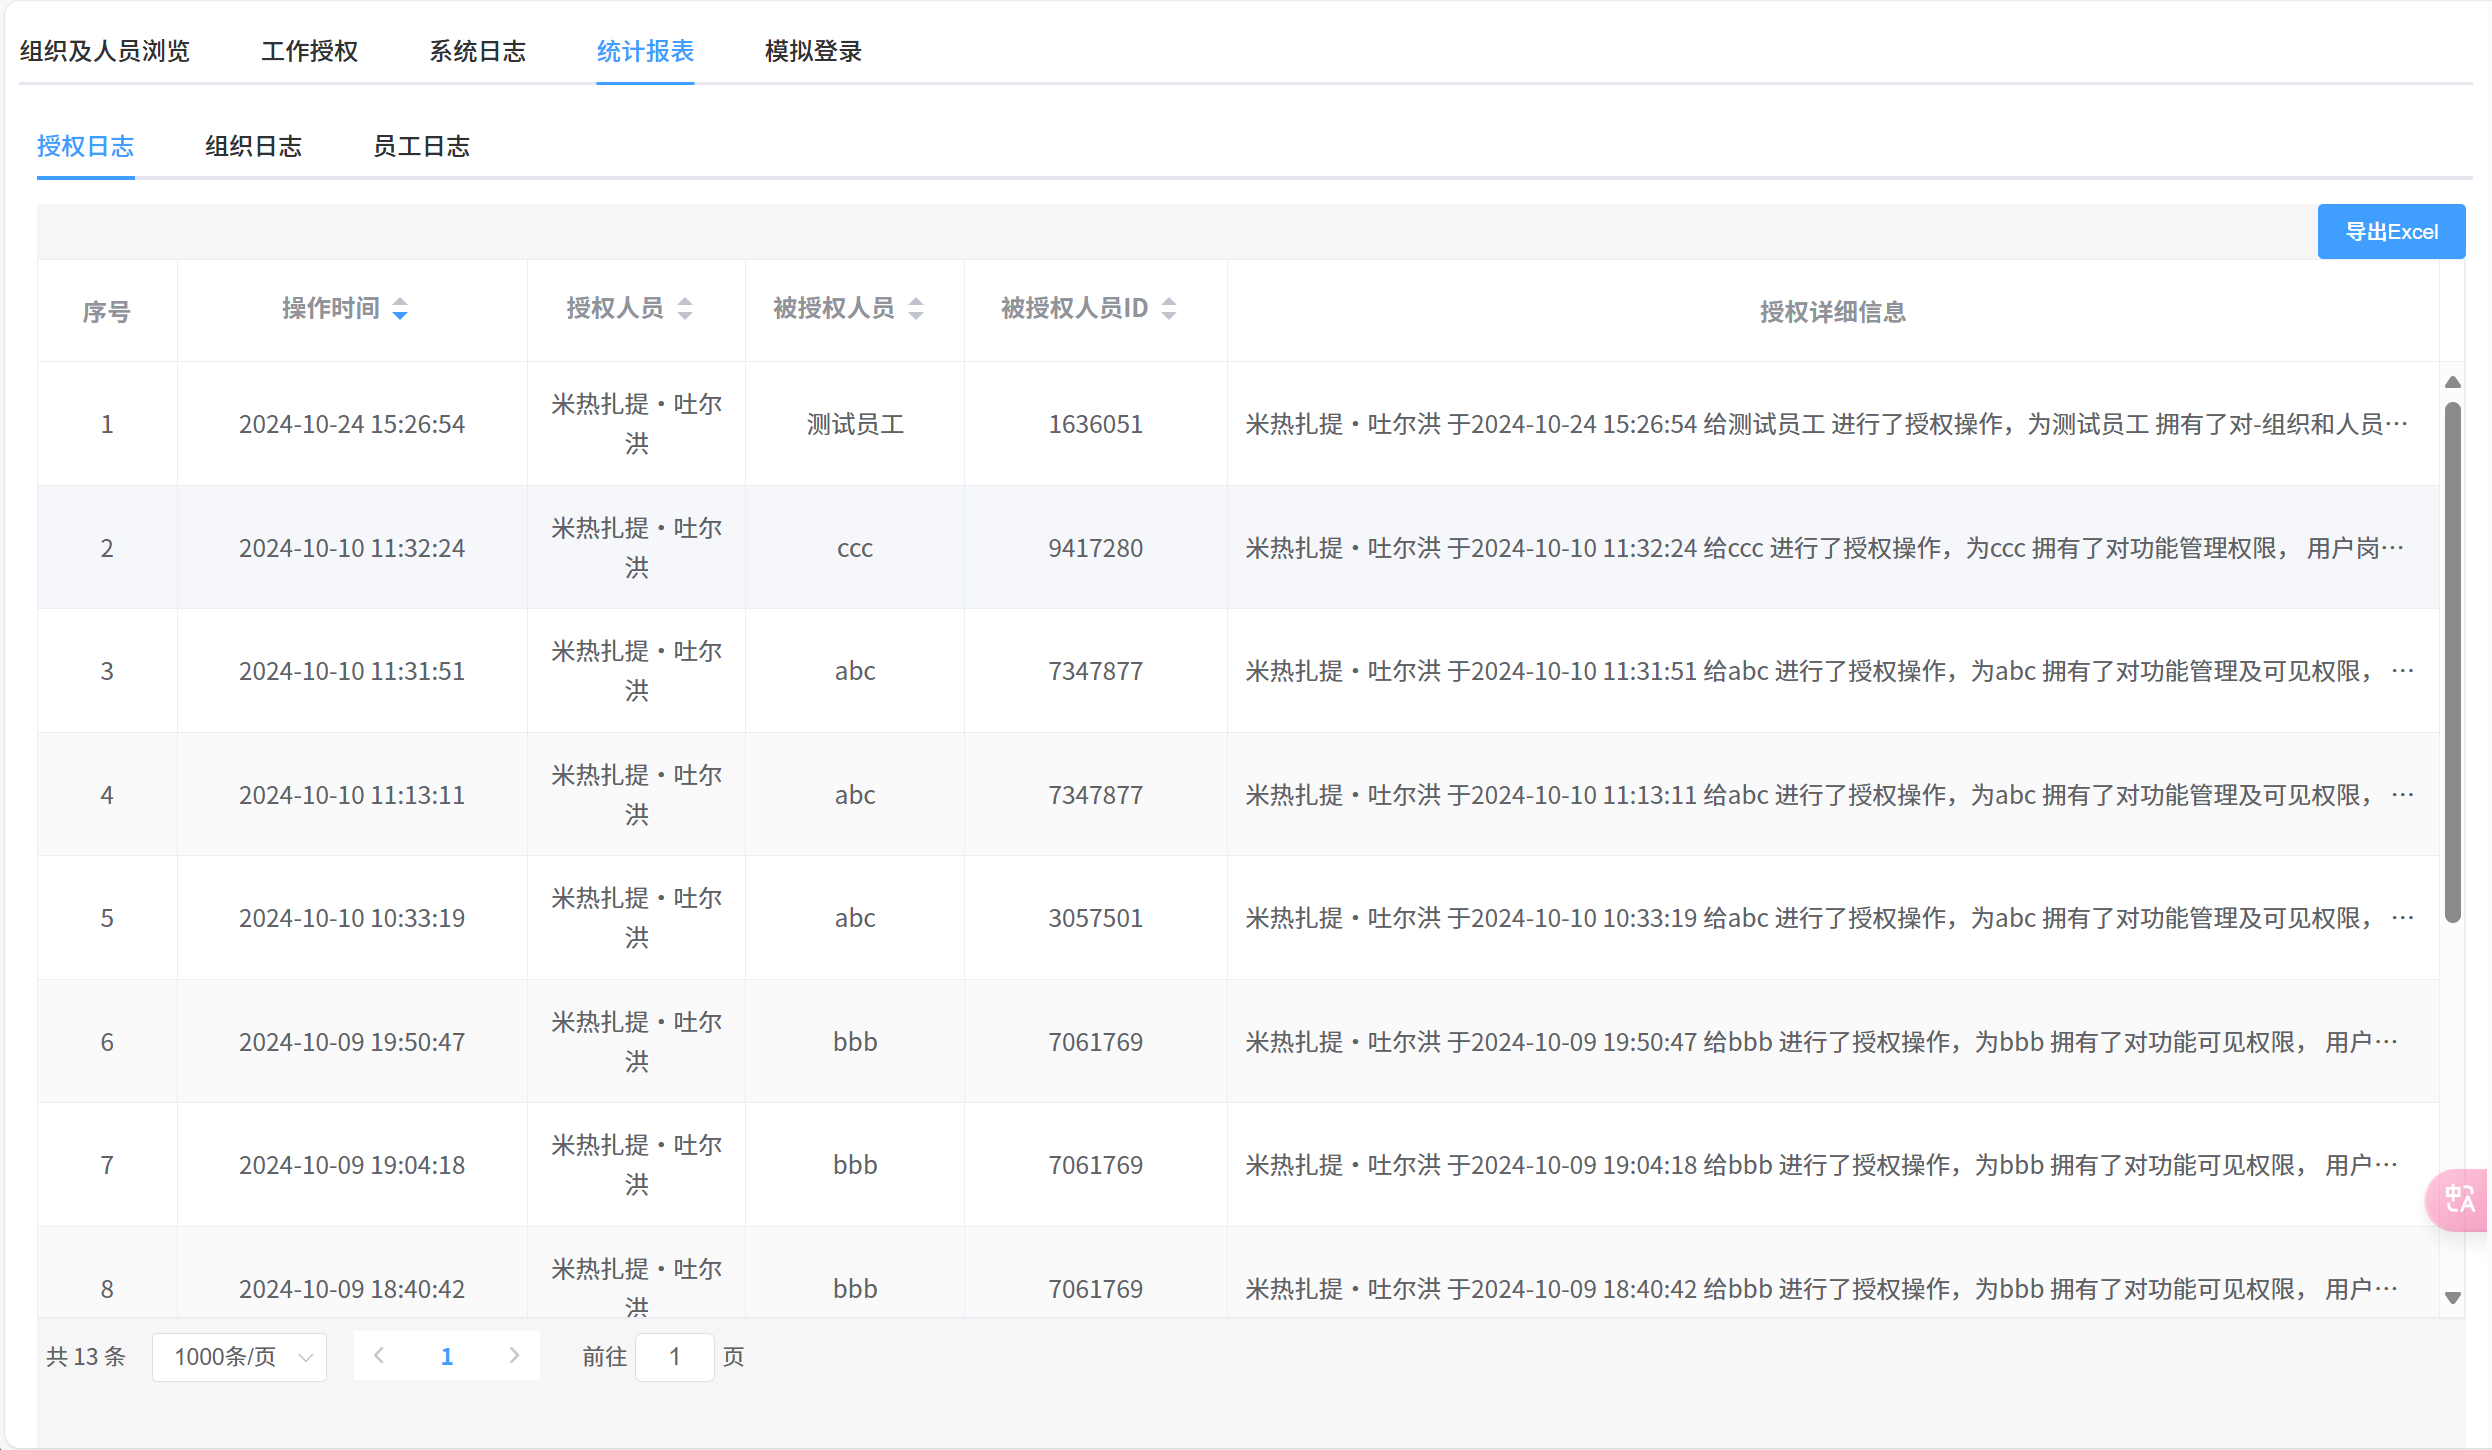This screenshot has height=1450, width=2492.
Task: Click the vertical scrollbar thumb
Action: coord(2453,662)
